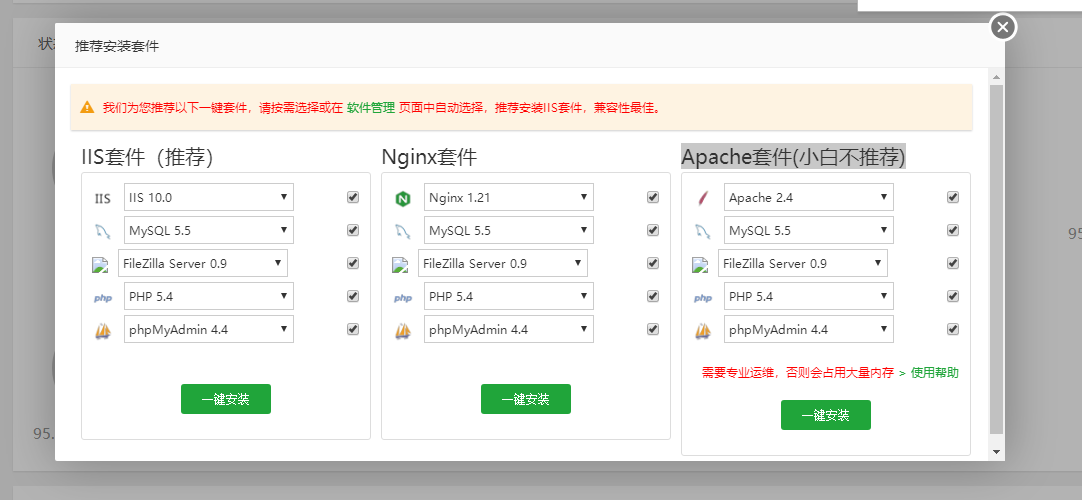Open MySQL 5.5 dropdown in IIS suite

208,230
